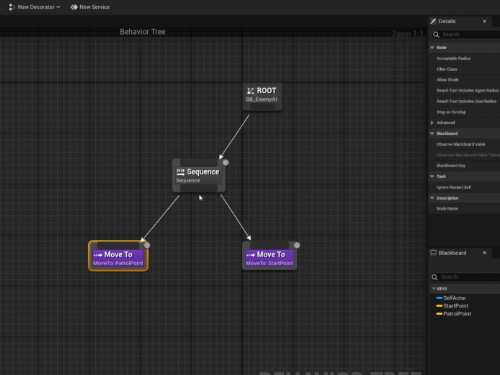This screenshot has height=375, width=500.
Task: Click the Details pencil icon
Action: (x=433, y=21)
